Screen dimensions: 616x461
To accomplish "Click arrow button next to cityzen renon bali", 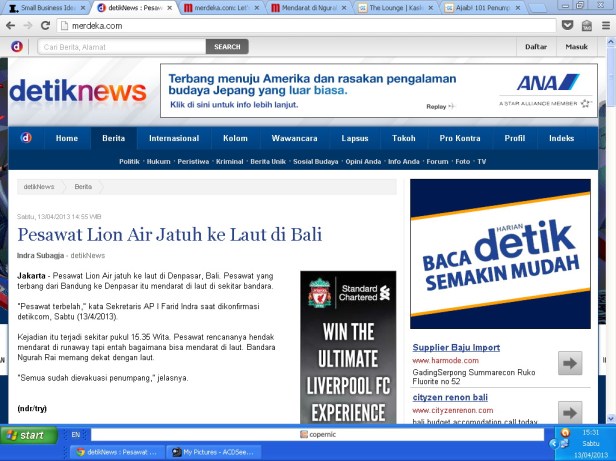I will click(x=570, y=413).
